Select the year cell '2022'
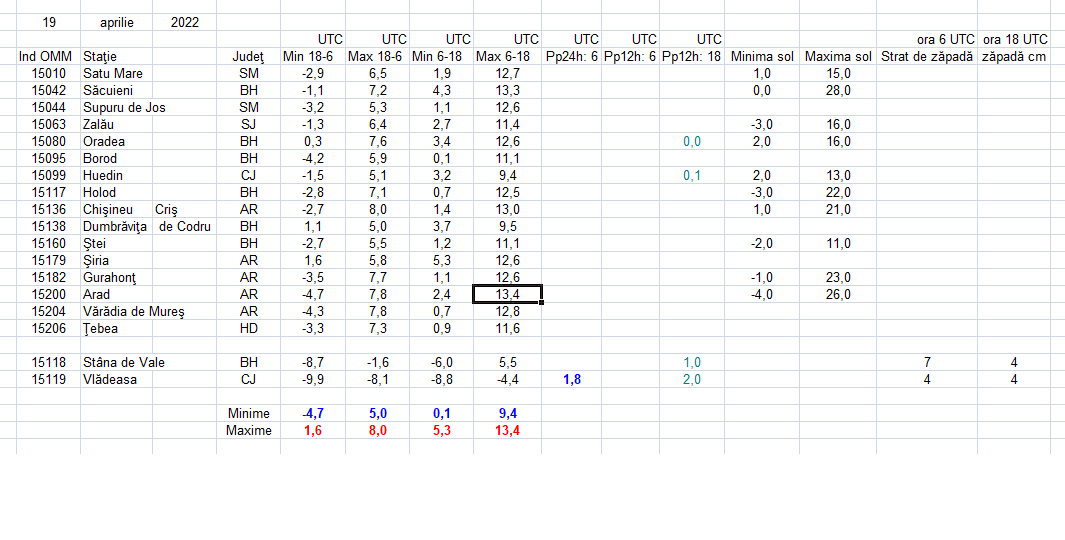1065x540 pixels. tap(185, 22)
